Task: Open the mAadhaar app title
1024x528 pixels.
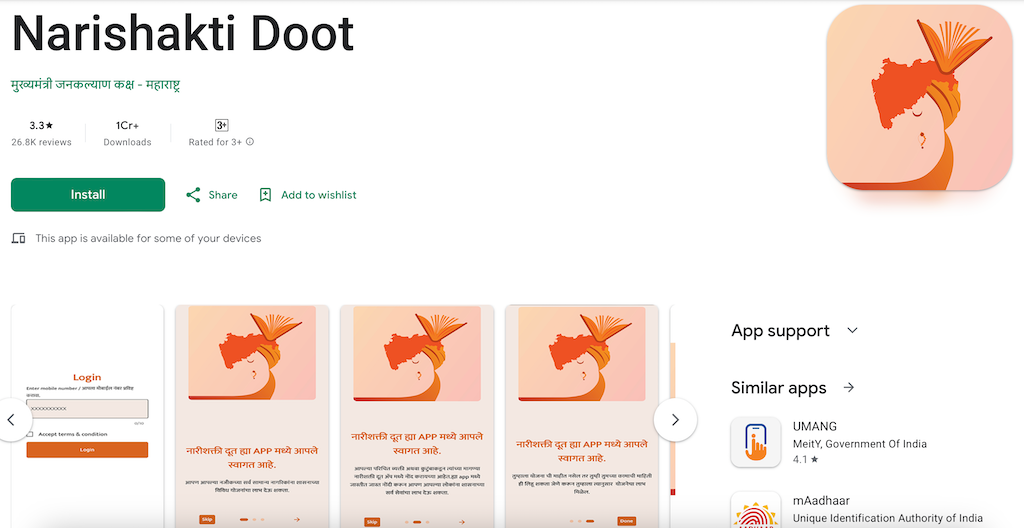Action: [x=821, y=501]
